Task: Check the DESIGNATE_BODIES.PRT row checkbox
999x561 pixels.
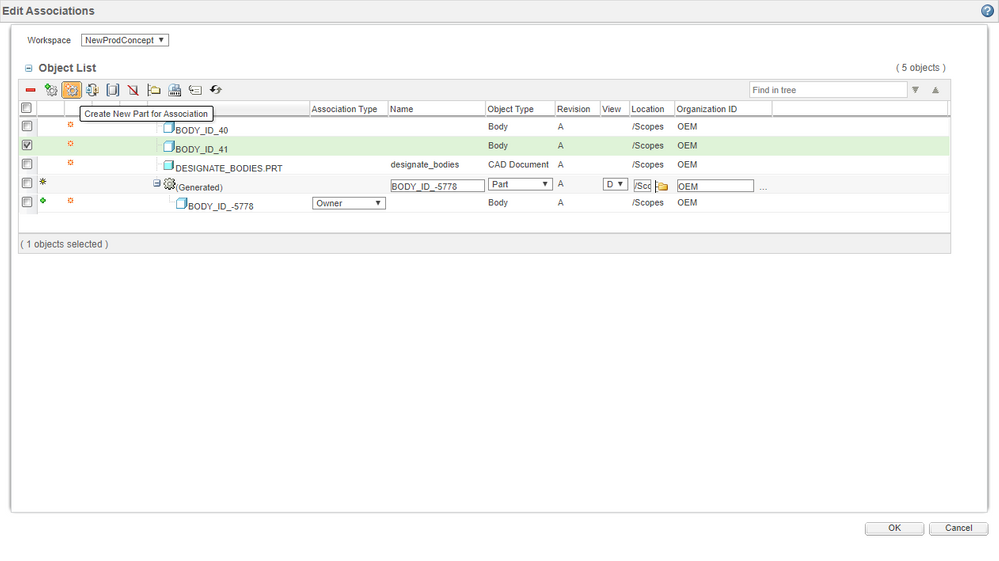Action: click(27, 164)
